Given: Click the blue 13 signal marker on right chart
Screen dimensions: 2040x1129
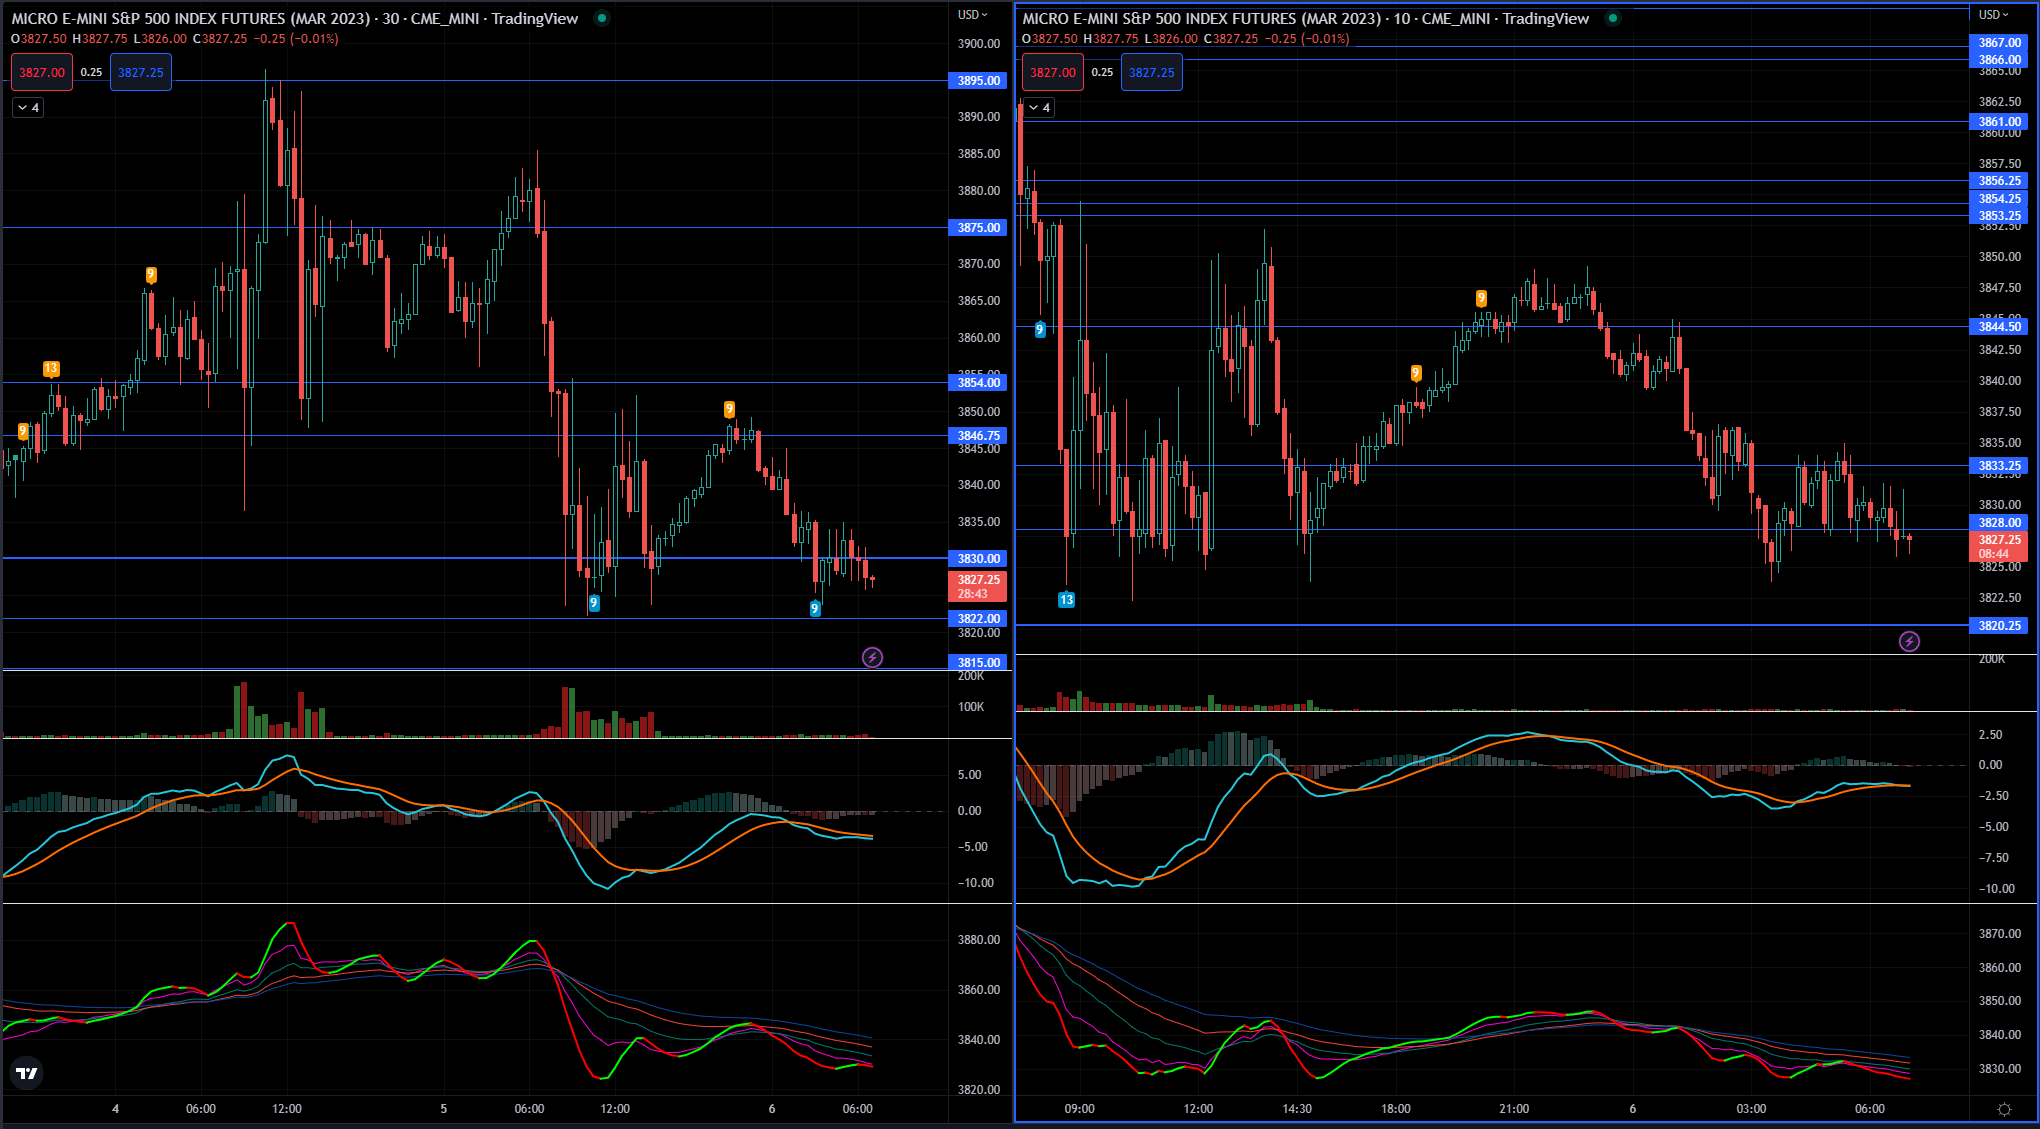Looking at the screenshot, I should tap(1066, 600).
